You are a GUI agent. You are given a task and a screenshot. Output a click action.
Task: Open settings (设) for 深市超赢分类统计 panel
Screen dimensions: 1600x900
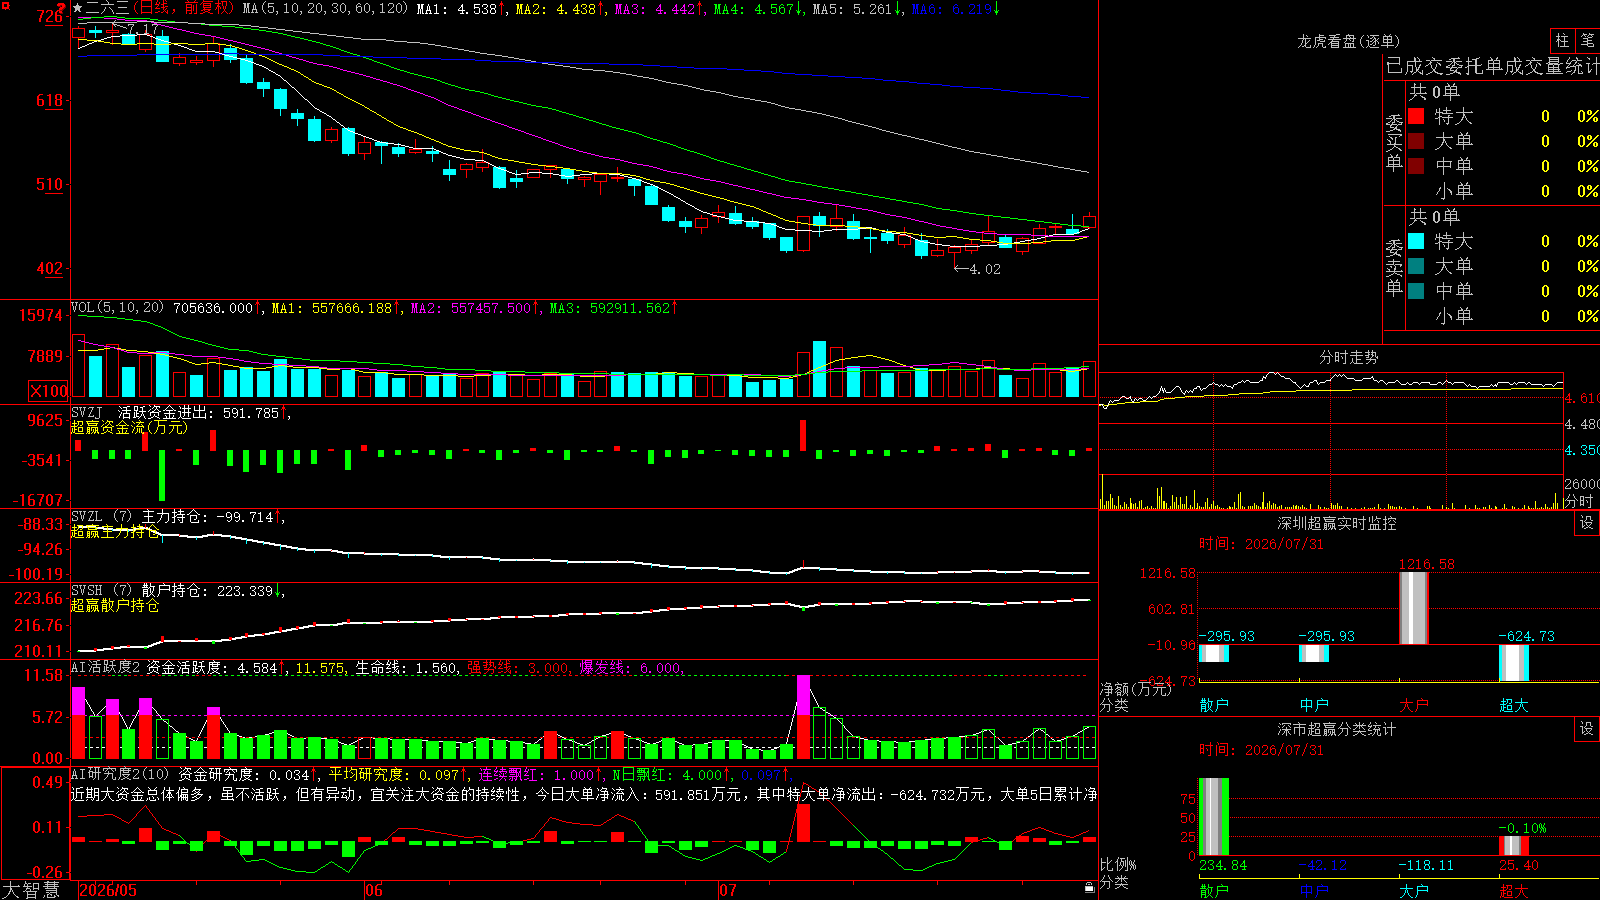1586,729
